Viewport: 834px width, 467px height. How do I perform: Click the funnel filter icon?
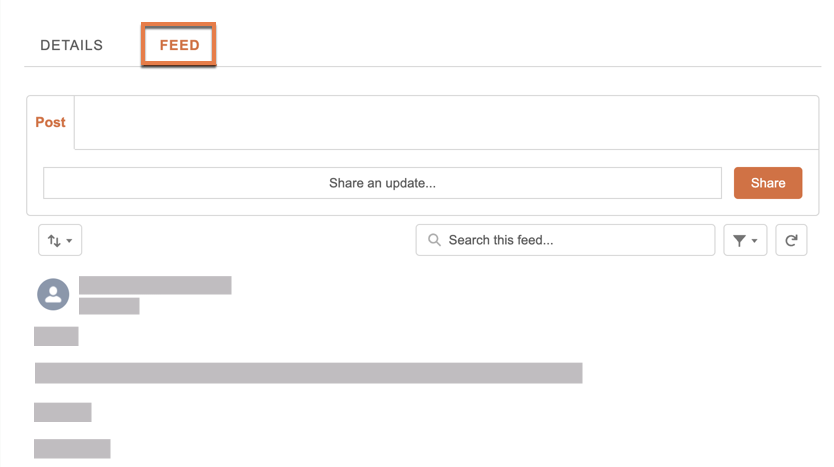[x=739, y=240]
